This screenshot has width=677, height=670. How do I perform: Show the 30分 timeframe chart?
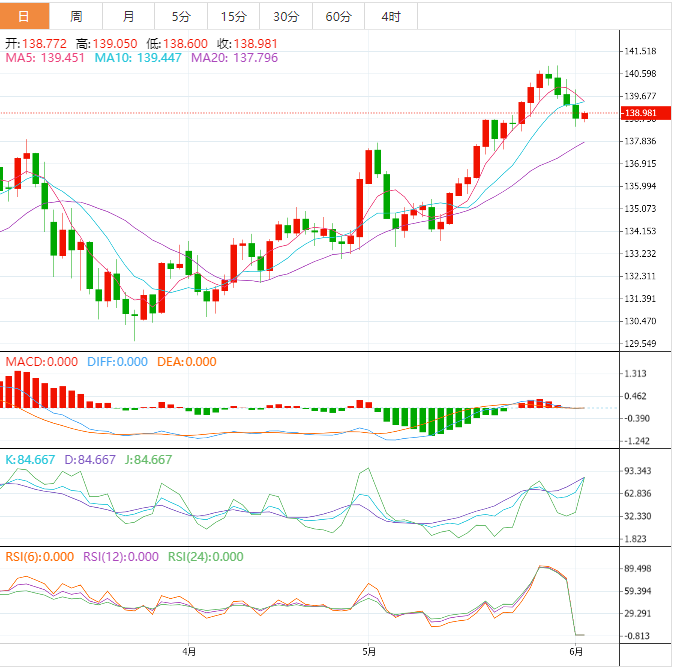click(x=286, y=16)
